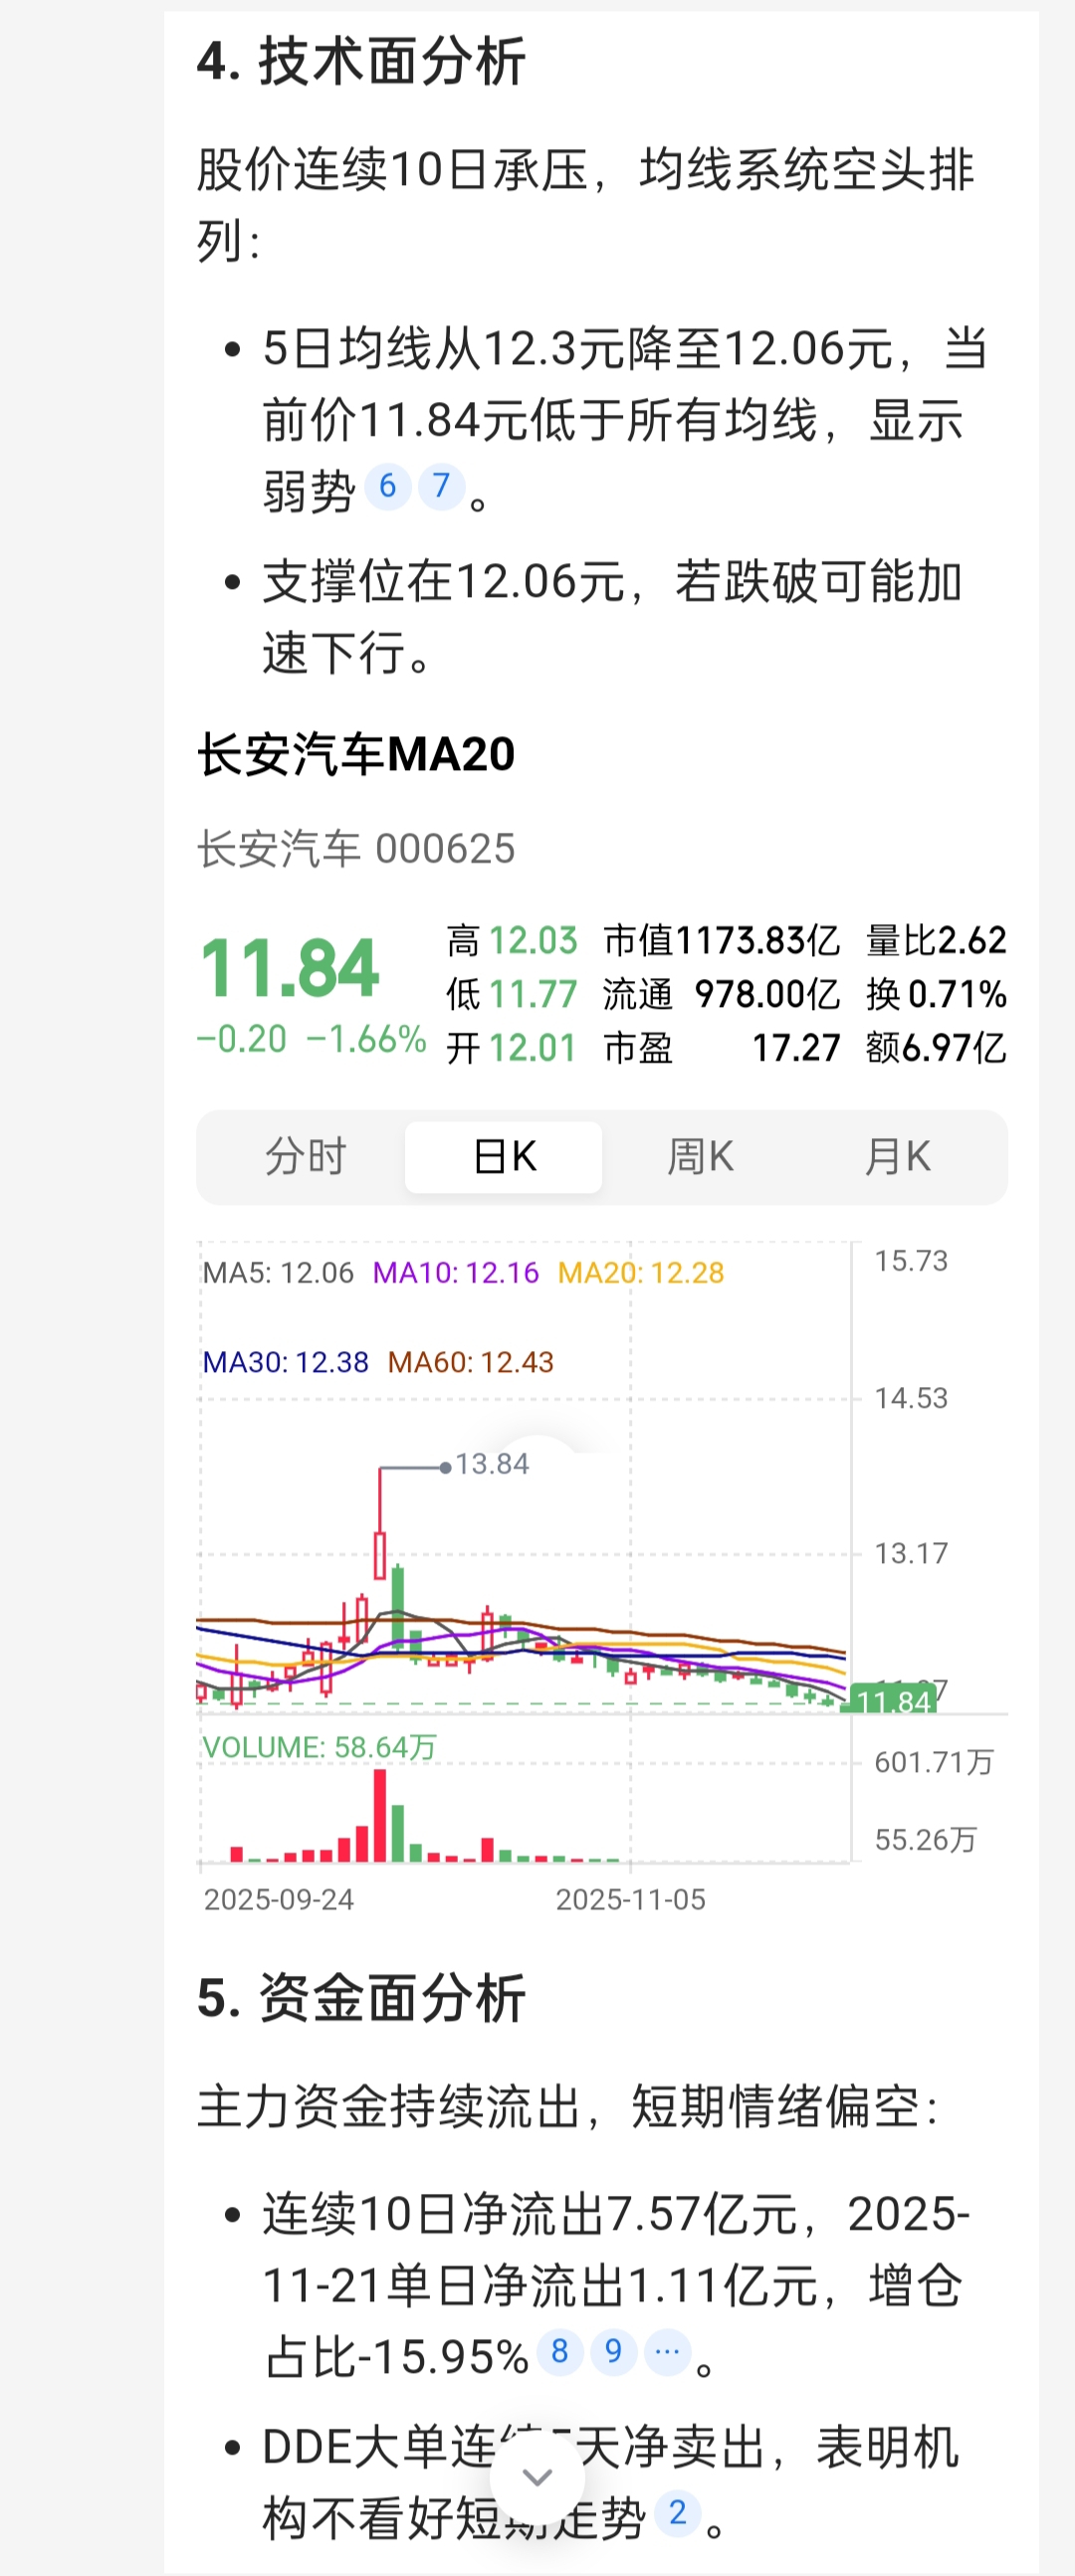The width and height of the screenshot is (1075, 2576).
Task: Tap the -1.66% change percentage
Action: point(366,1040)
